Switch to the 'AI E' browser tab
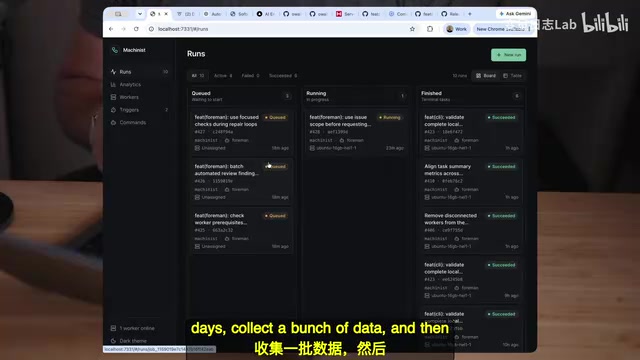 tap(266, 14)
